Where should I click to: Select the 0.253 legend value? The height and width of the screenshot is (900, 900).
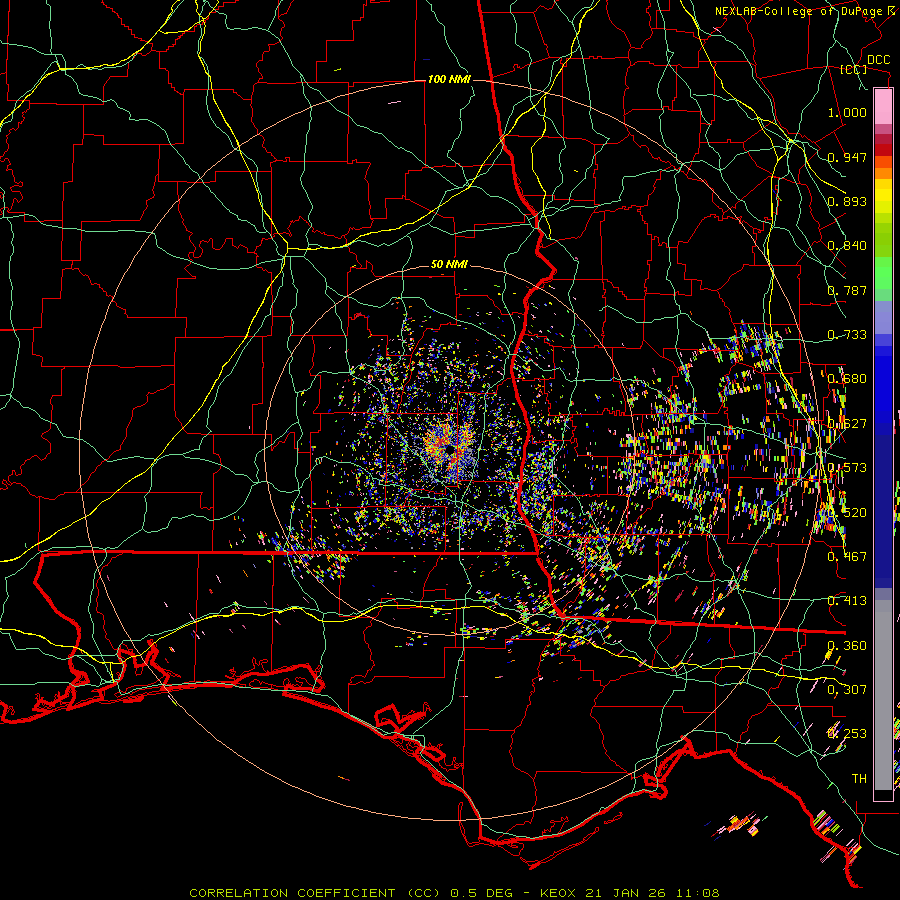pyautogui.click(x=847, y=734)
